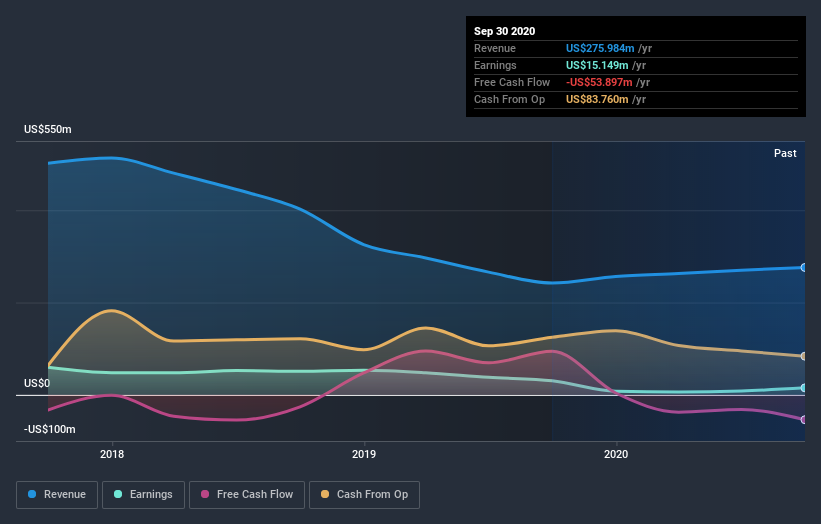Click the 2018 x-axis label
Viewport: 821px width, 524px height.
[x=112, y=454]
